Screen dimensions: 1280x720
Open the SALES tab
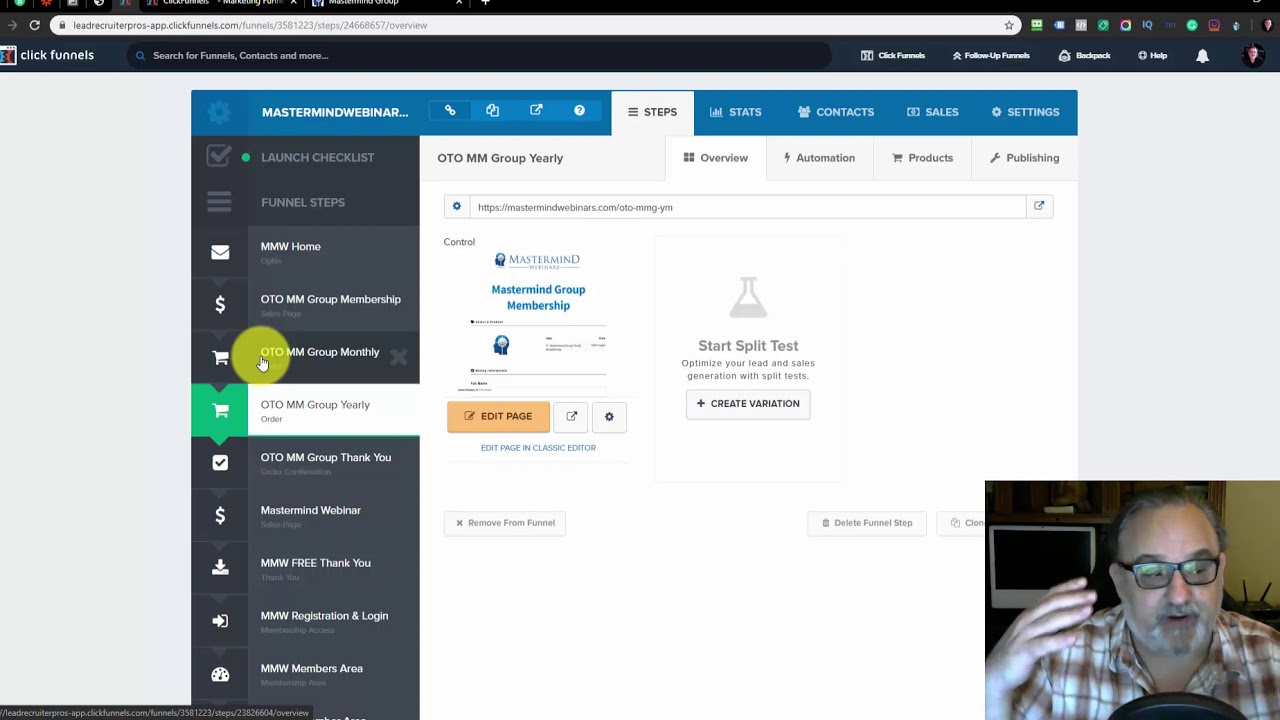(933, 112)
